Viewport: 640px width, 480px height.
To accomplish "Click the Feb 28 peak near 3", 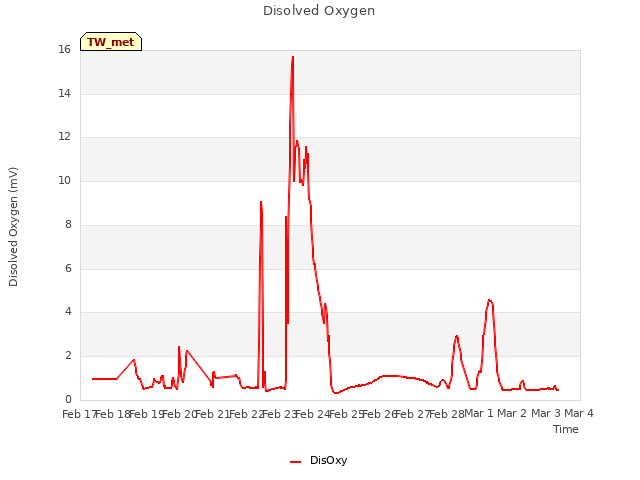I will coord(456,336).
